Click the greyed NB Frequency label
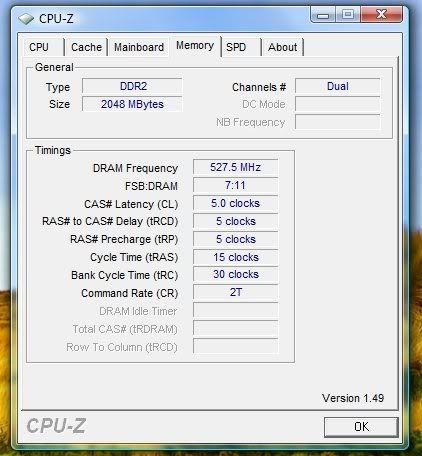This screenshot has height=456, width=422. [x=251, y=123]
